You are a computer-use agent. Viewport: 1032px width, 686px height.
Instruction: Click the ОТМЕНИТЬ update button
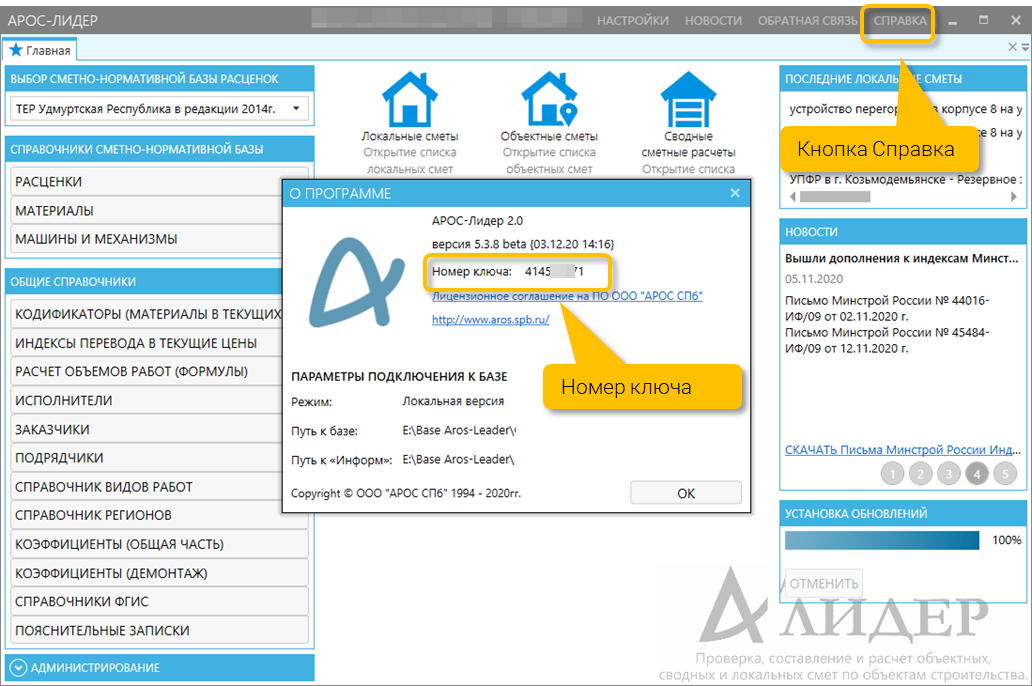pyautogui.click(x=823, y=583)
